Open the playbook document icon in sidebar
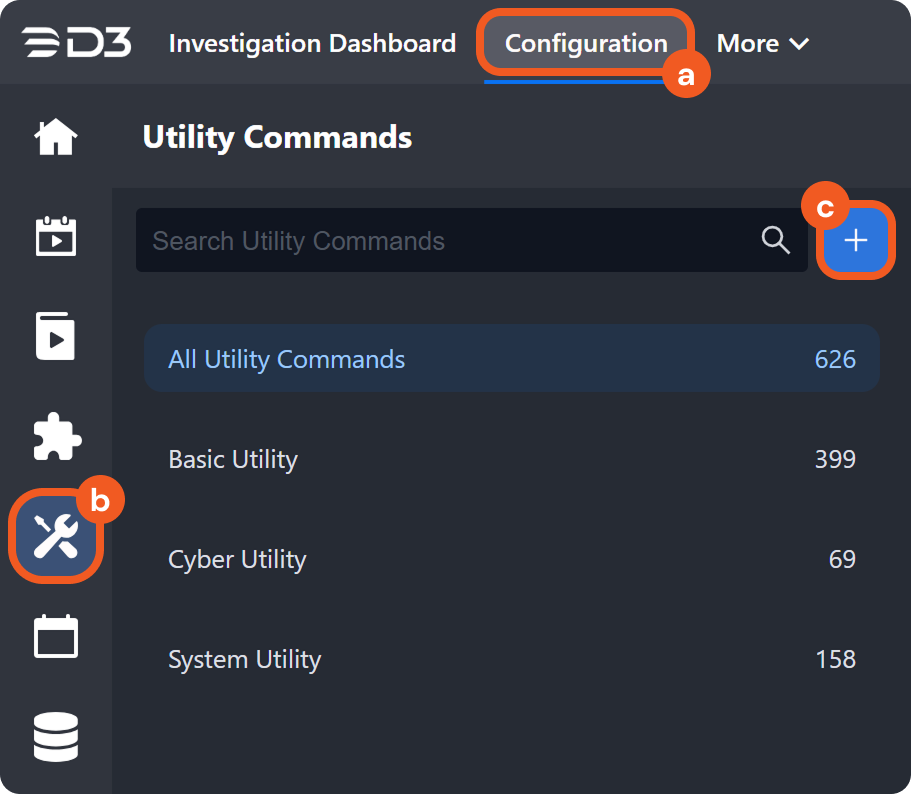The height and width of the screenshot is (794, 911). click(56, 337)
